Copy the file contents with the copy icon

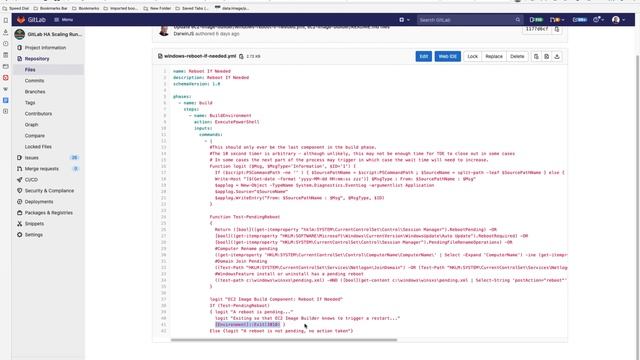(536, 56)
